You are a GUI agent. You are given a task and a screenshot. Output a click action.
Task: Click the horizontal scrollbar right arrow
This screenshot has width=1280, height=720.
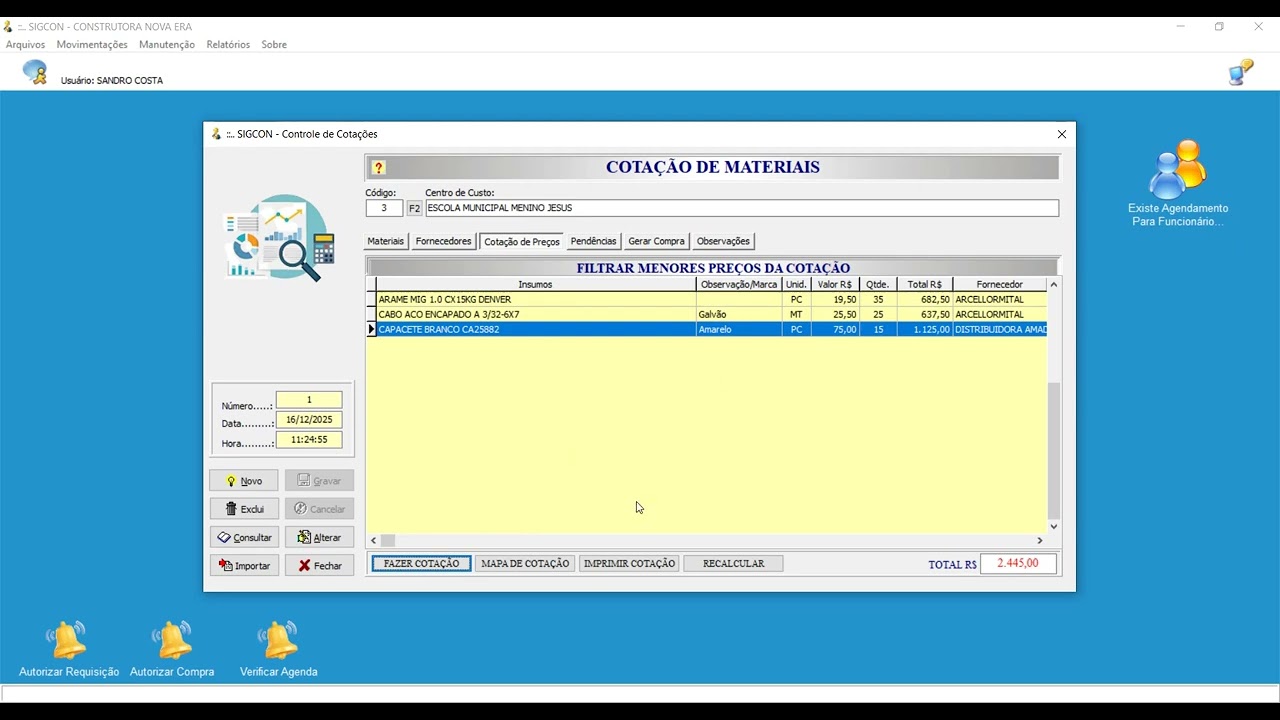click(1039, 541)
